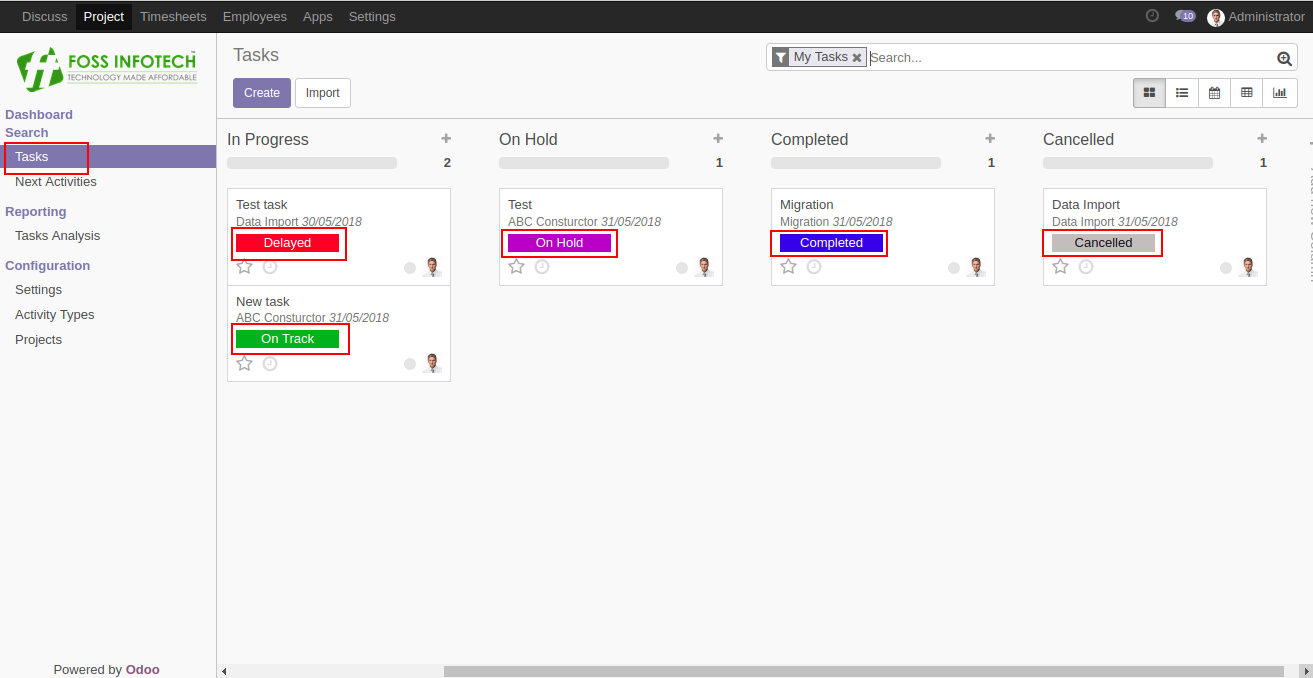The image size is (1313, 678).
Task: Open Projects in the sidebar
Action: pos(38,340)
